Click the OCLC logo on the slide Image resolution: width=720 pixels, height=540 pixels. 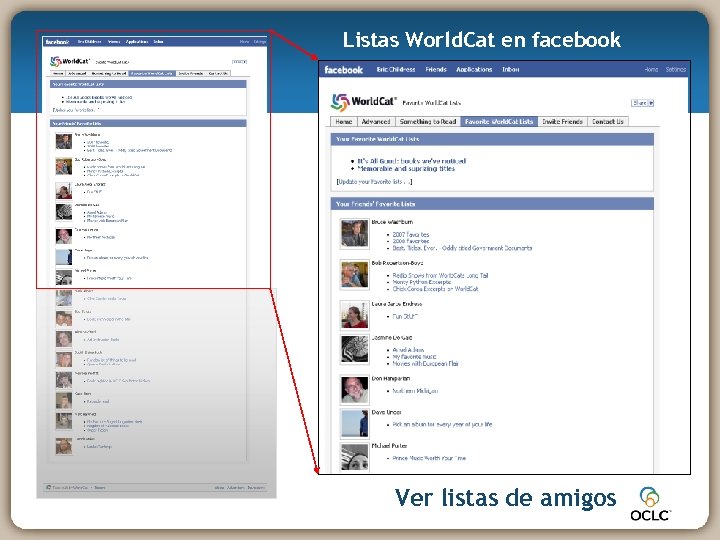(x=650, y=504)
